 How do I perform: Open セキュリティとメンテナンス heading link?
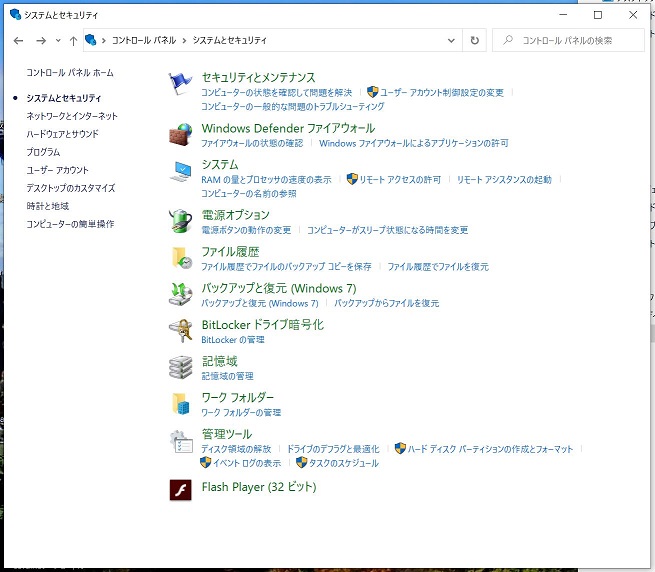pyautogui.click(x=258, y=78)
